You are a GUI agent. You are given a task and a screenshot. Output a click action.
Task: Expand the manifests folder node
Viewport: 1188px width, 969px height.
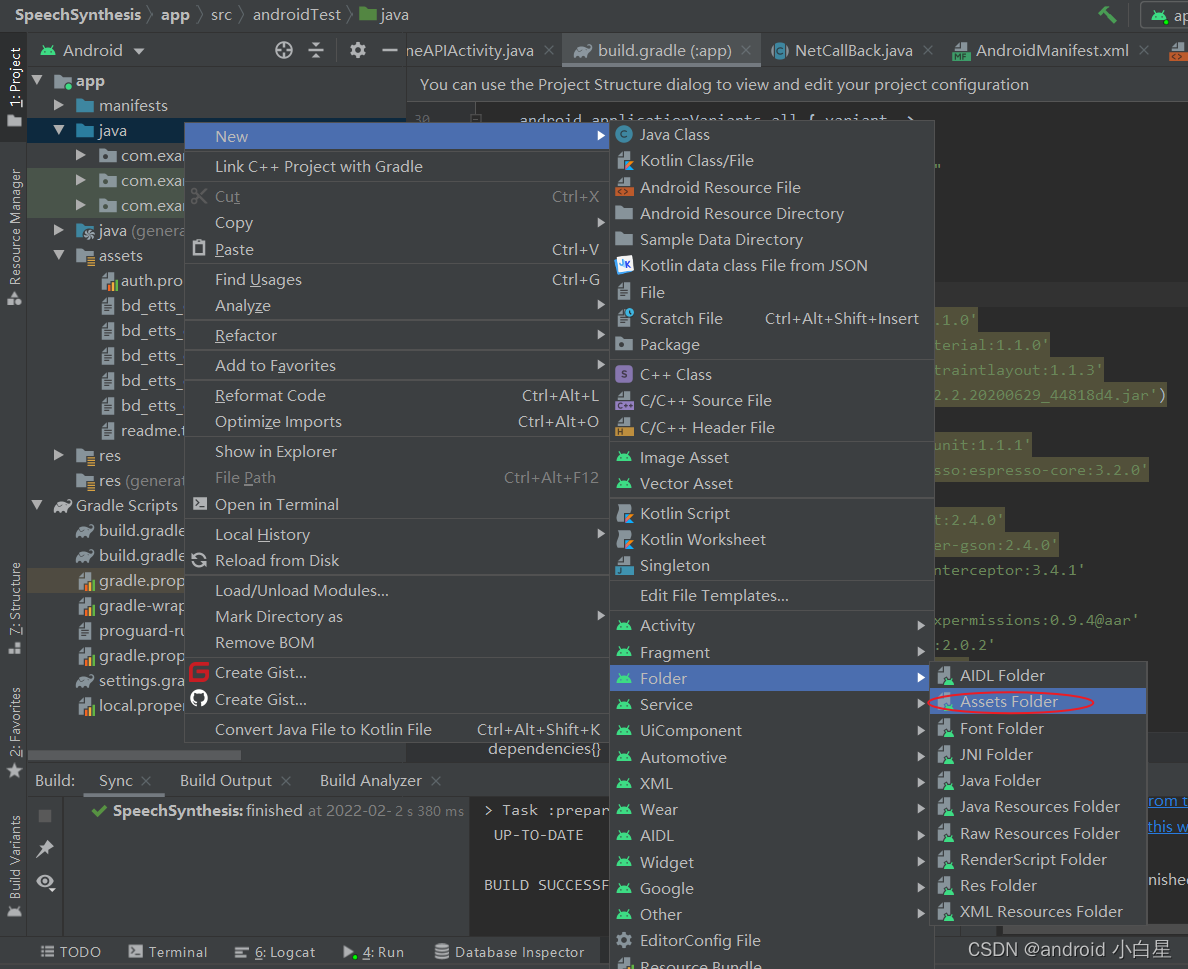coord(59,105)
